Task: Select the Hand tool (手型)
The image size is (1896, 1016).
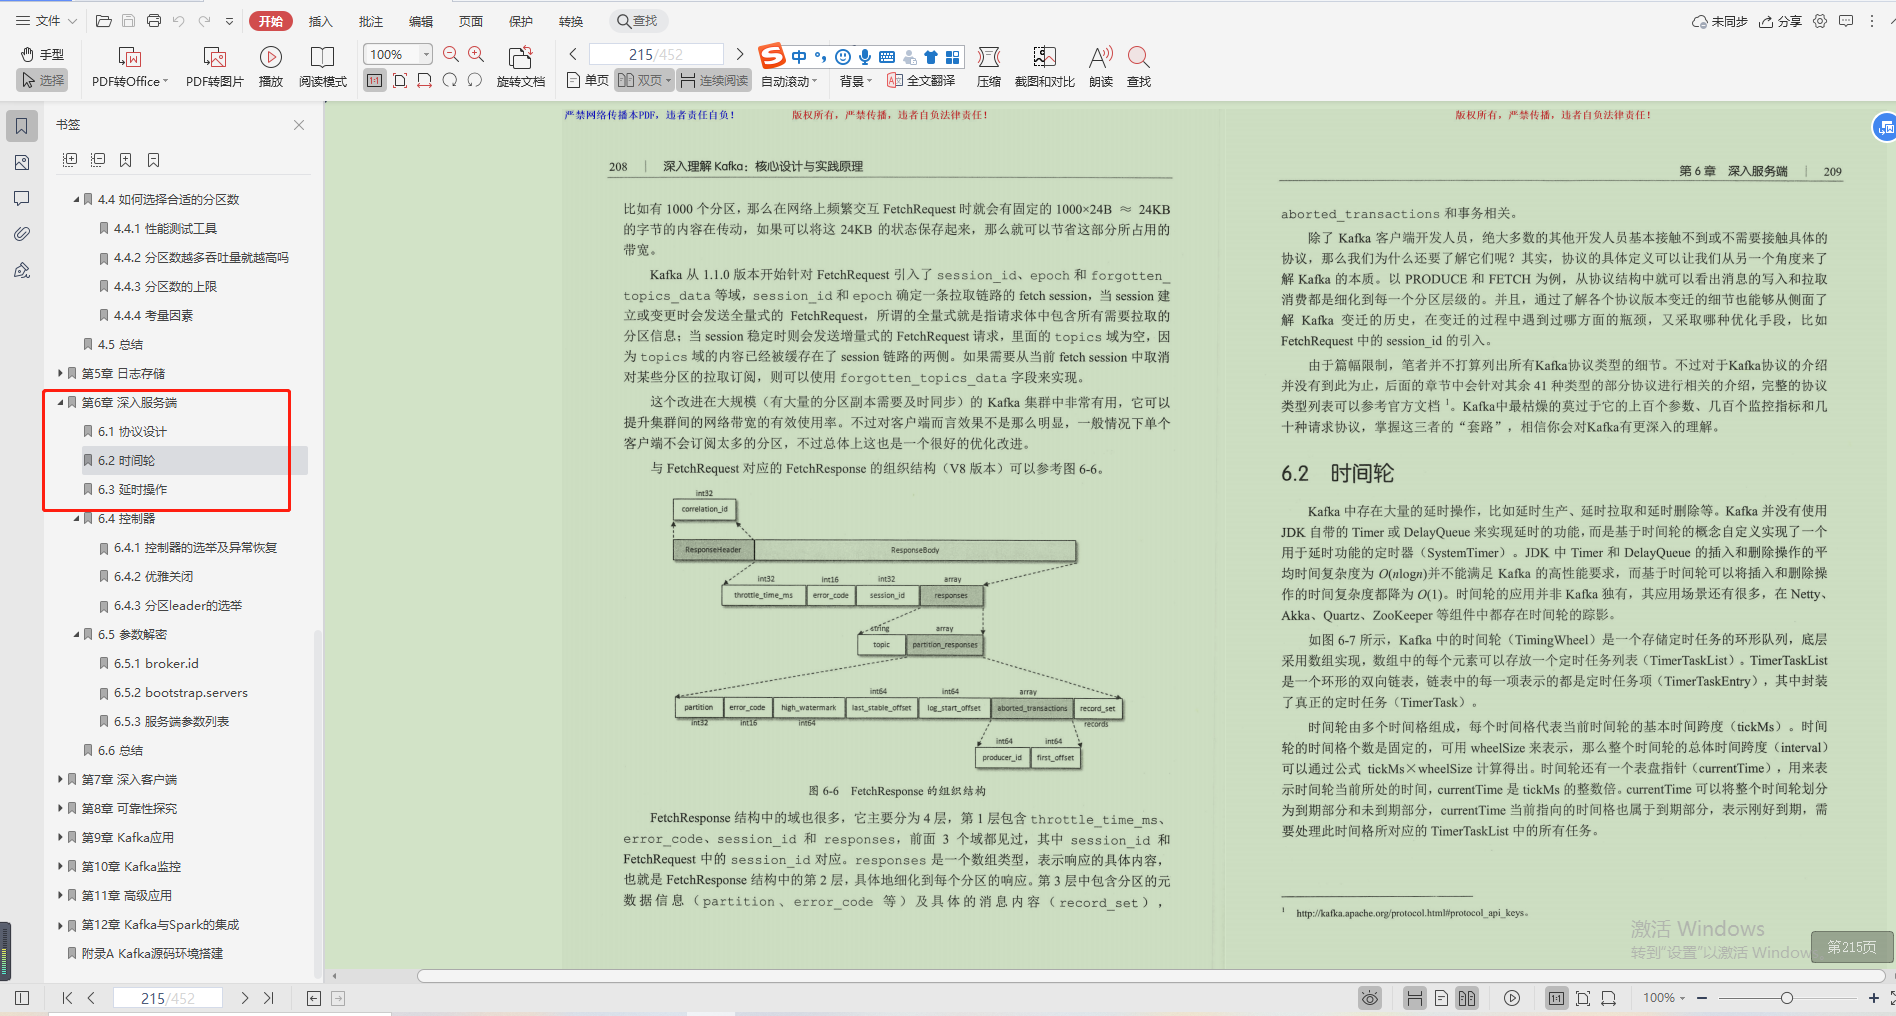Action: [x=42, y=54]
